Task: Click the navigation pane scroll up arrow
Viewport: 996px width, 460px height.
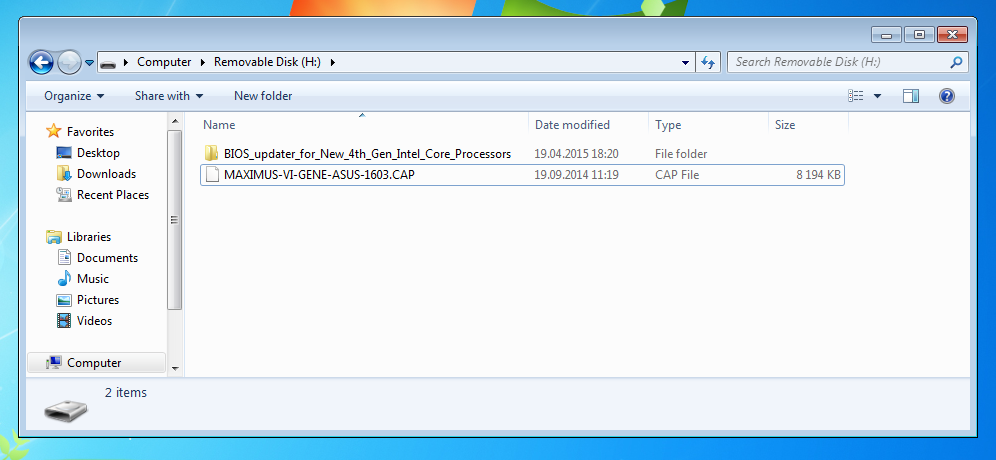Action: click(x=175, y=120)
